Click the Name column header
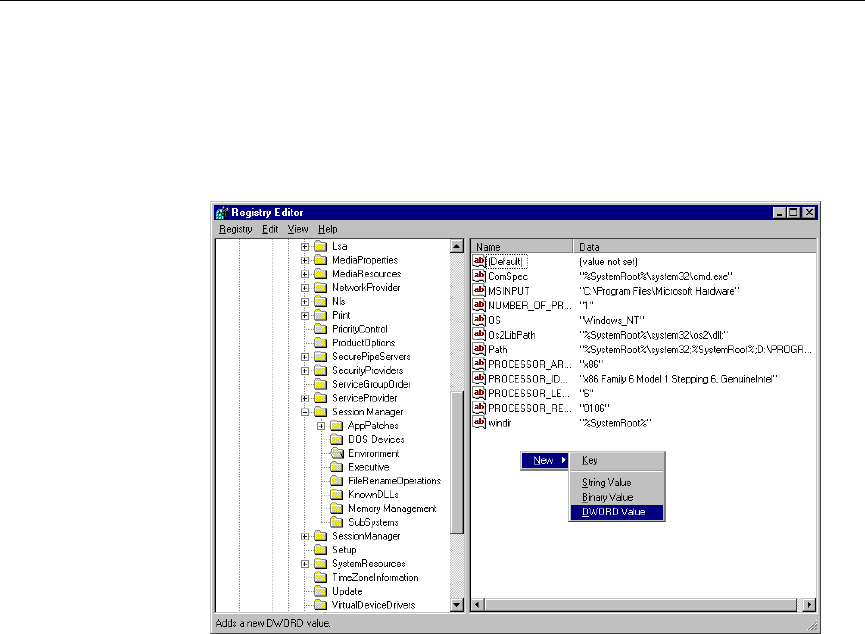This screenshot has width=865, height=634. (522, 247)
